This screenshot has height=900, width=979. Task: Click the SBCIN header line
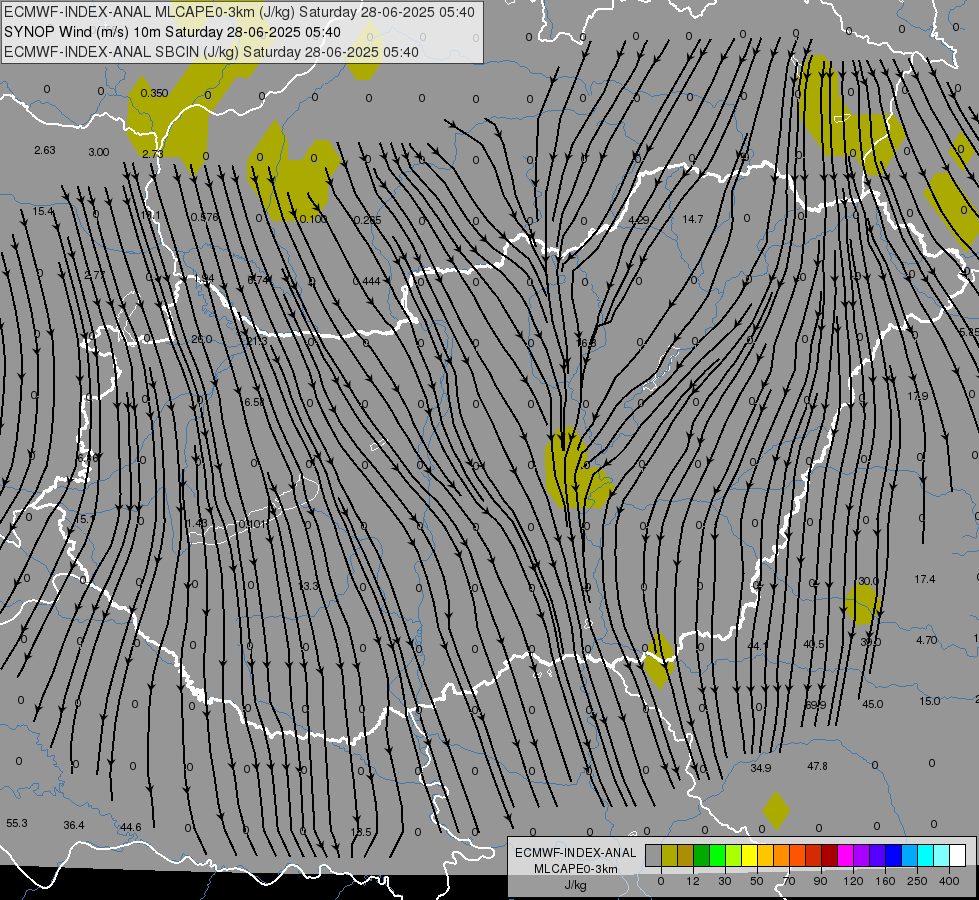tap(211, 52)
